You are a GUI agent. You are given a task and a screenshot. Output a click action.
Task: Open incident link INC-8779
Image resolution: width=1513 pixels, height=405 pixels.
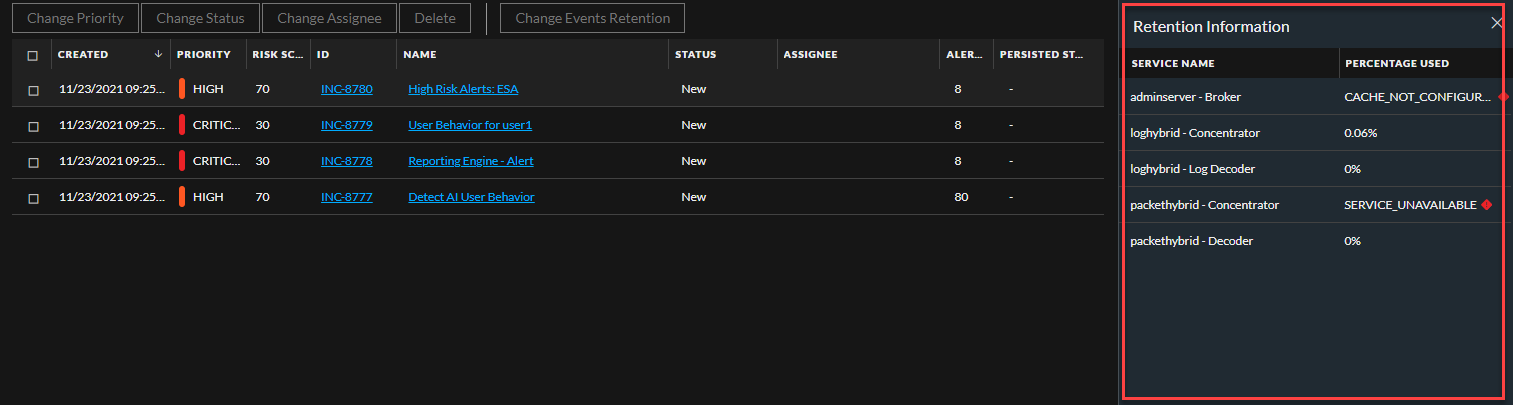[346, 125]
